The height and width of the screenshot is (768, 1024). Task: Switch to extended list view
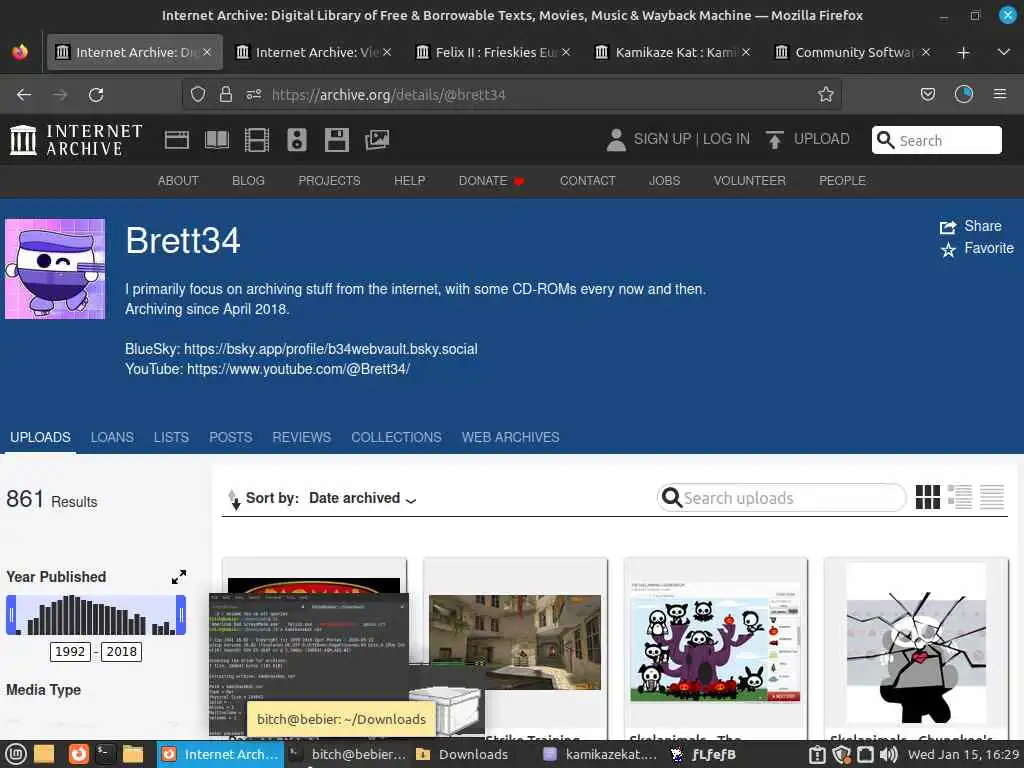(960, 498)
